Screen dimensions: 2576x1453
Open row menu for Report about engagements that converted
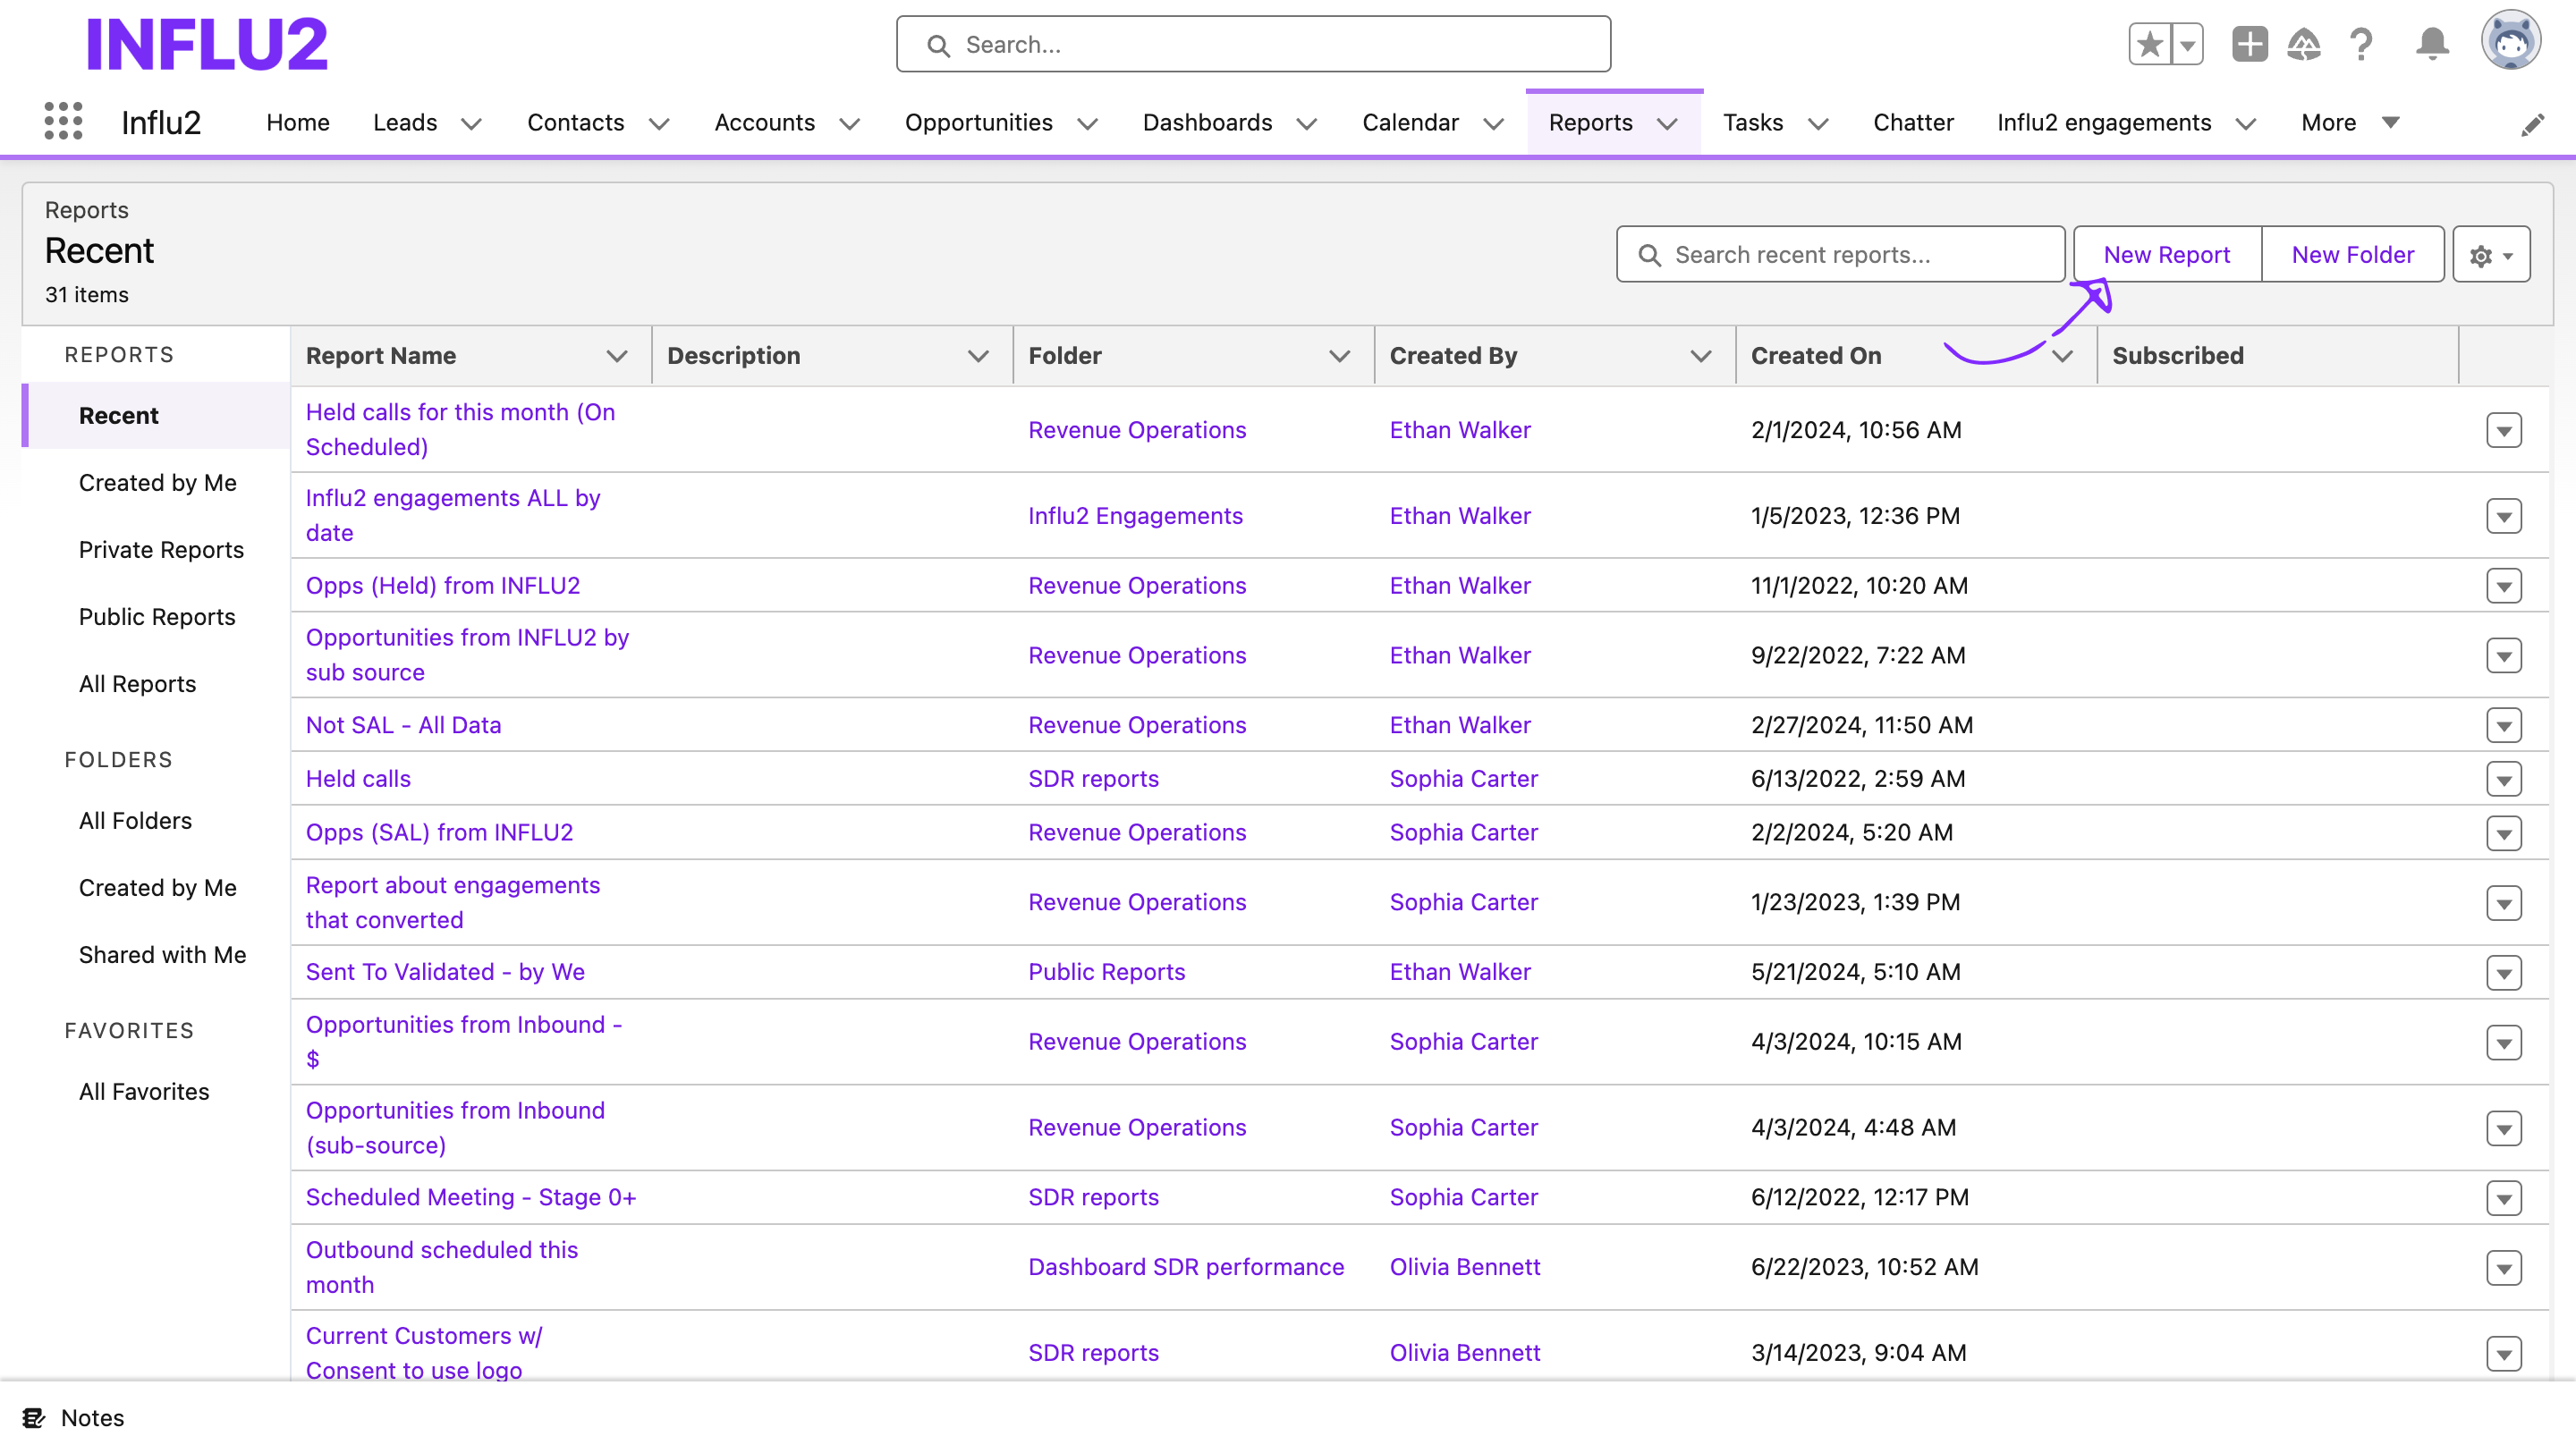coord(2503,903)
